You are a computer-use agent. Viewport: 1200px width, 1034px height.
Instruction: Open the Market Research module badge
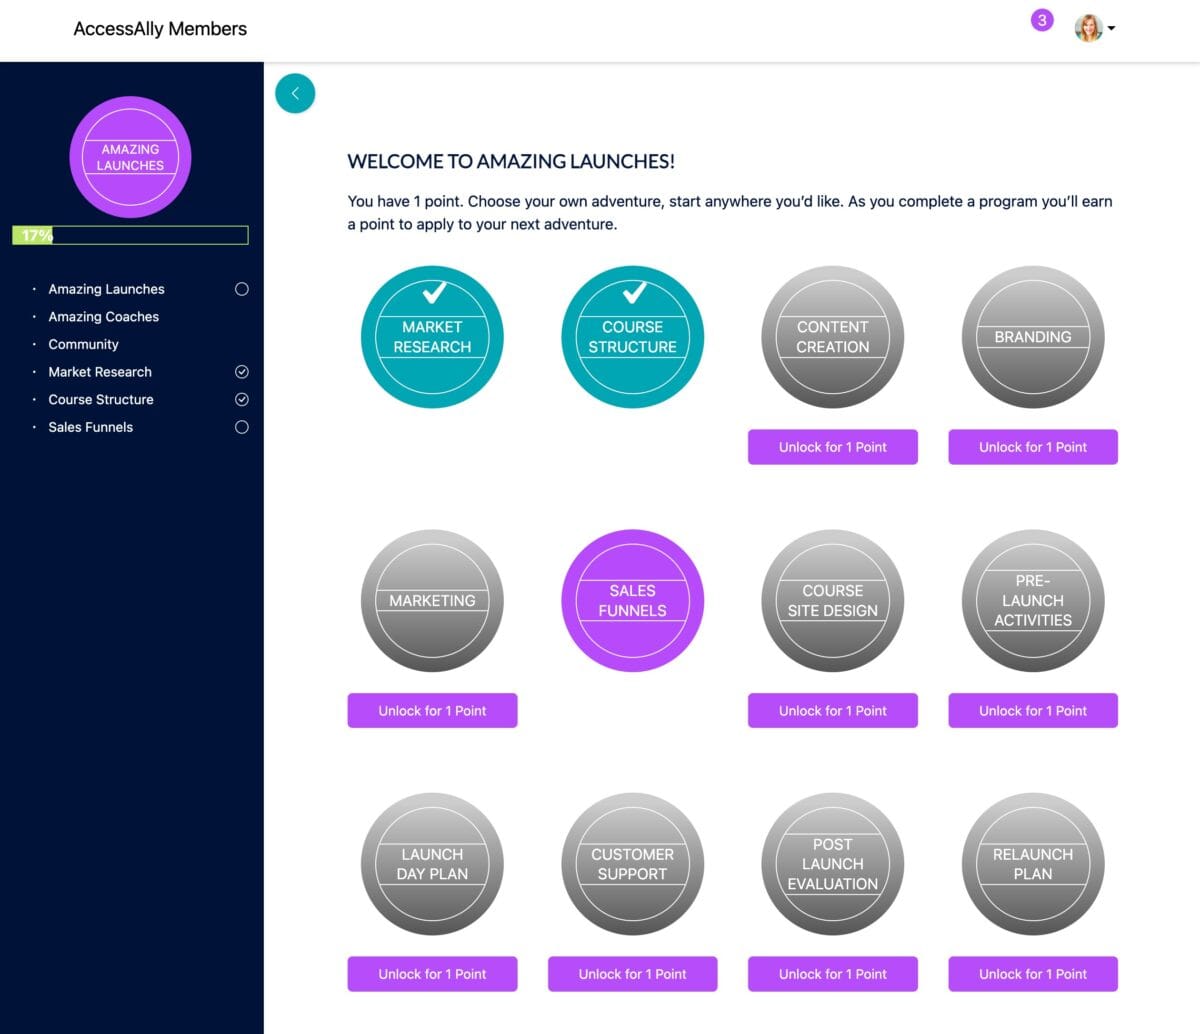tap(432, 337)
